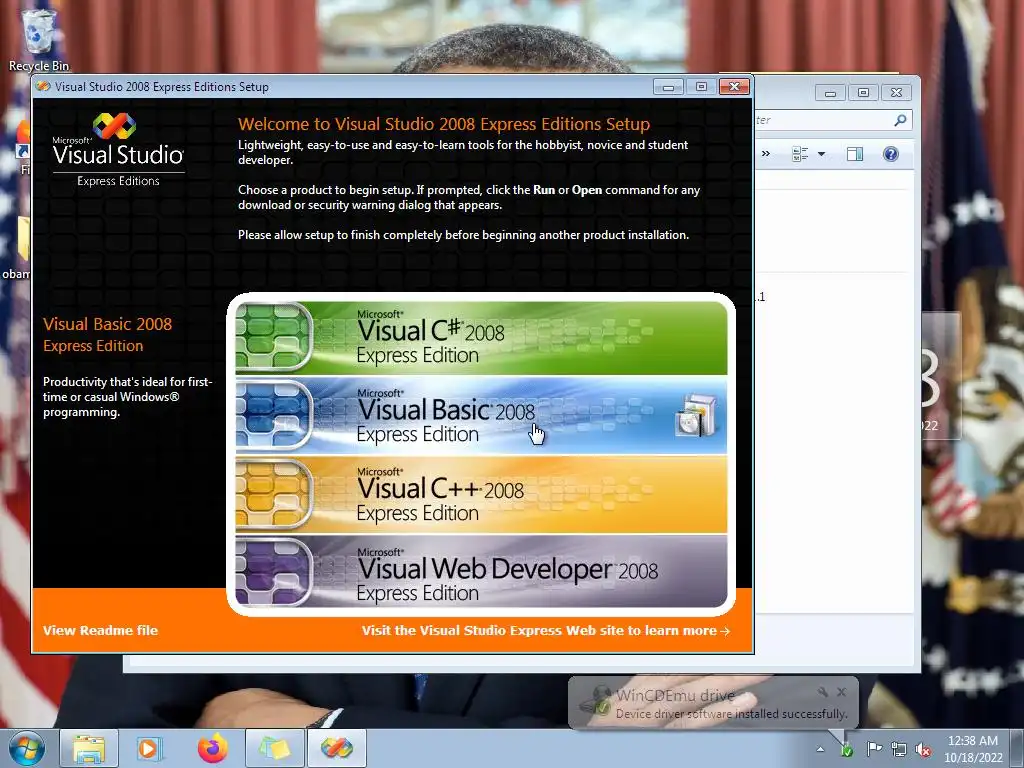Image resolution: width=1024 pixels, height=768 pixels.
Task: Maximize the background Explorer window
Action: click(863, 93)
